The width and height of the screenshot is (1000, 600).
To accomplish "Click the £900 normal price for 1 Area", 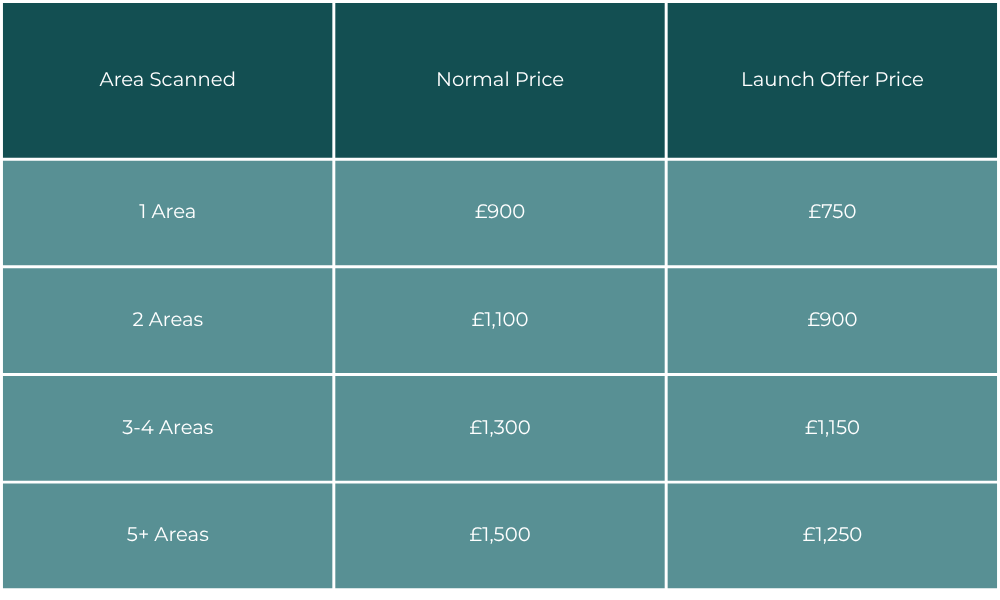I will [500, 212].
